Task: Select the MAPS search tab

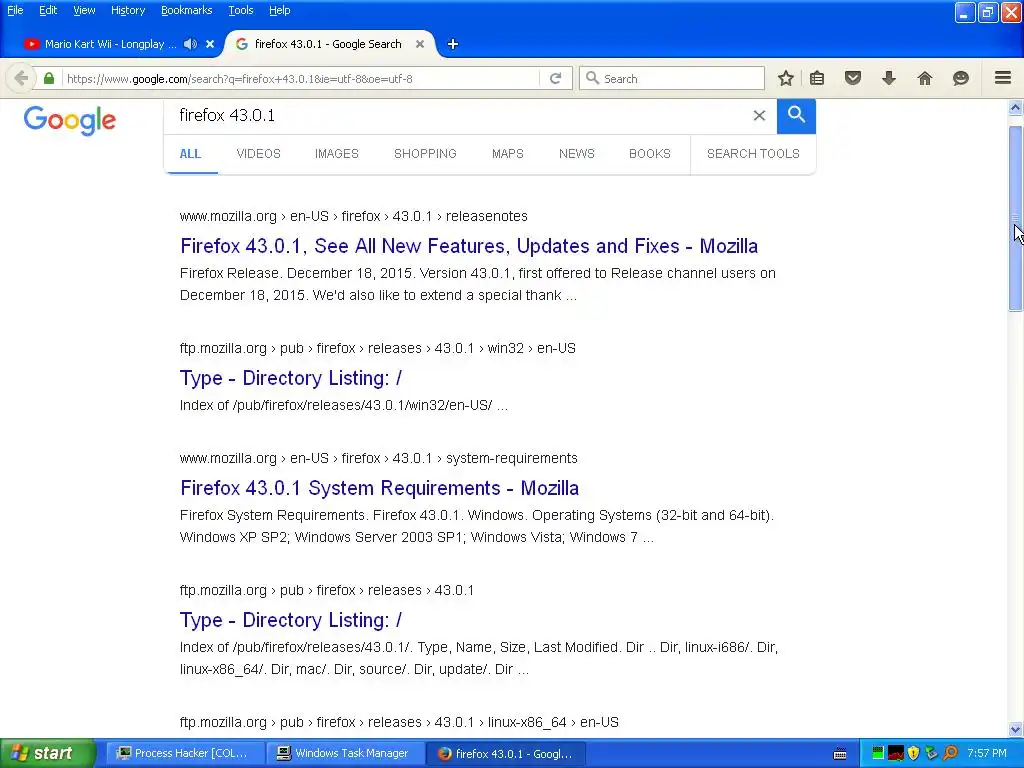Action: point(507,153)
